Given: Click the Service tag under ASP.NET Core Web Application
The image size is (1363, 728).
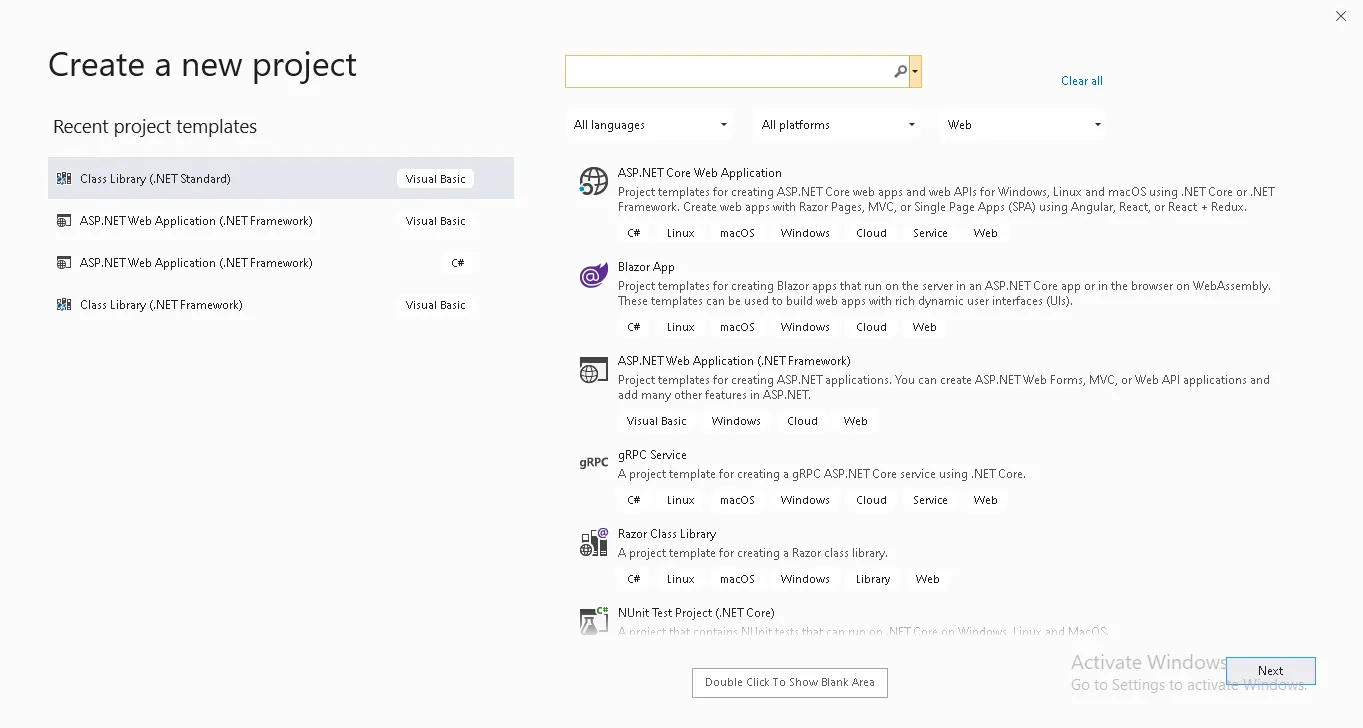Looking at the screenshot, I should [930, 233].
